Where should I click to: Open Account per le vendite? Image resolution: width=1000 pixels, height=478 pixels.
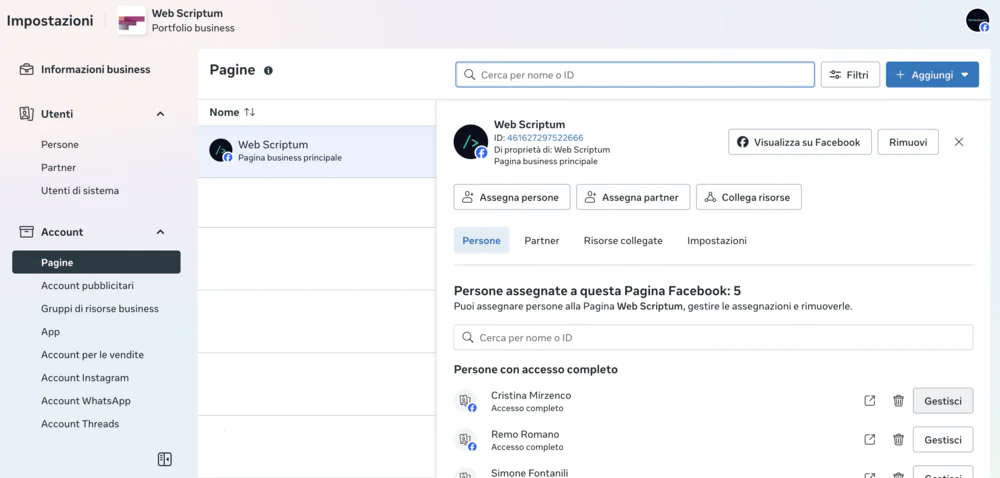(92, 354)
